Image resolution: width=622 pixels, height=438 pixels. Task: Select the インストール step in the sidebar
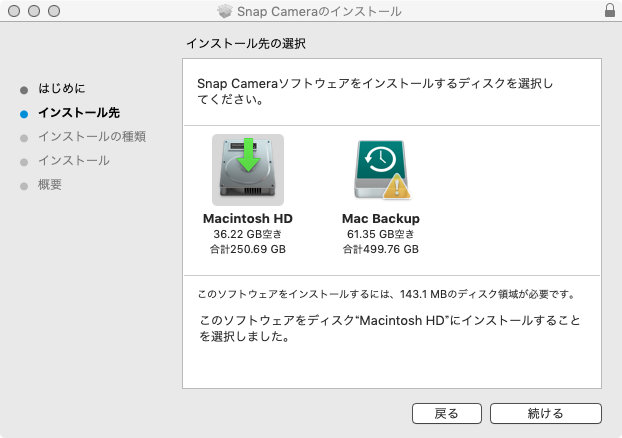74,161
